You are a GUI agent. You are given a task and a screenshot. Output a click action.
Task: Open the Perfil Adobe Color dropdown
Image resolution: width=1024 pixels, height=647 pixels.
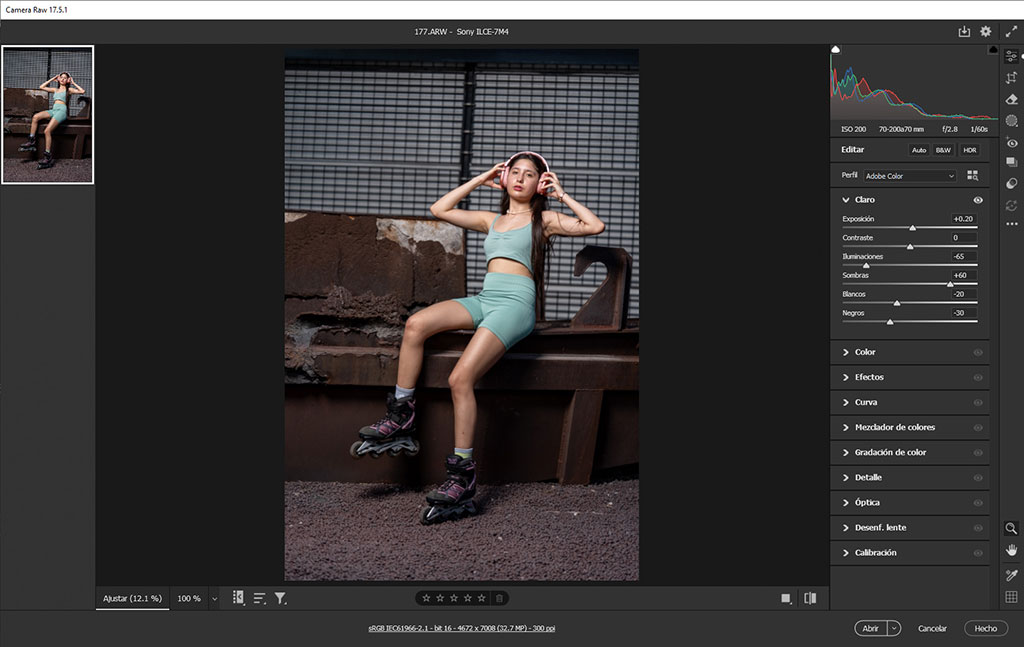[x=909, y=176]
